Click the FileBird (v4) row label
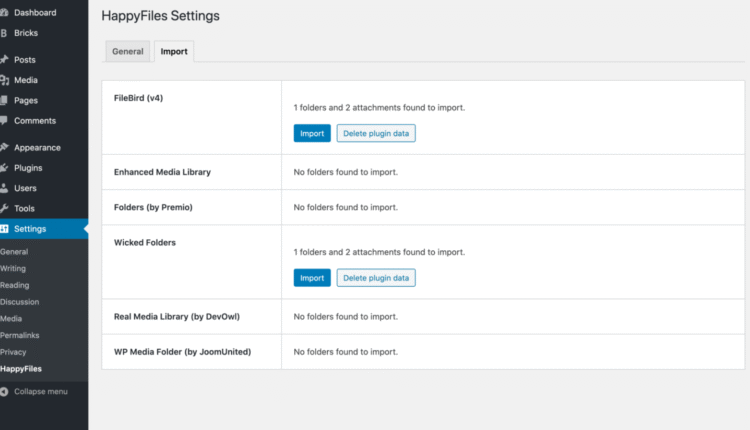The image size is (750, 430). pos(138,98)
